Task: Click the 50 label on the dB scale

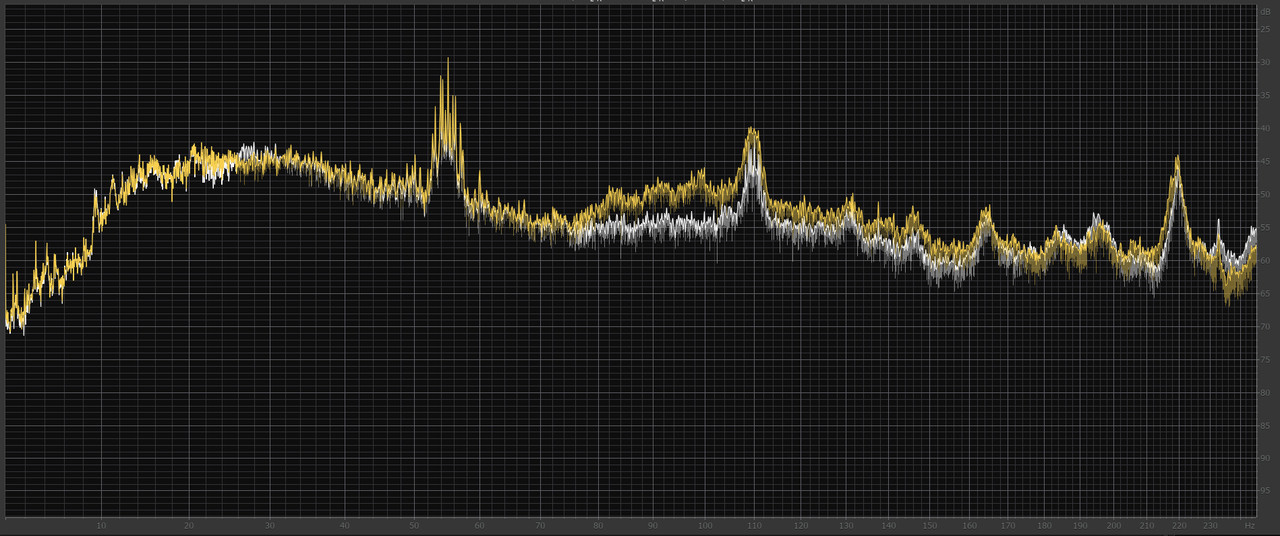Action: click(1266, 194)
